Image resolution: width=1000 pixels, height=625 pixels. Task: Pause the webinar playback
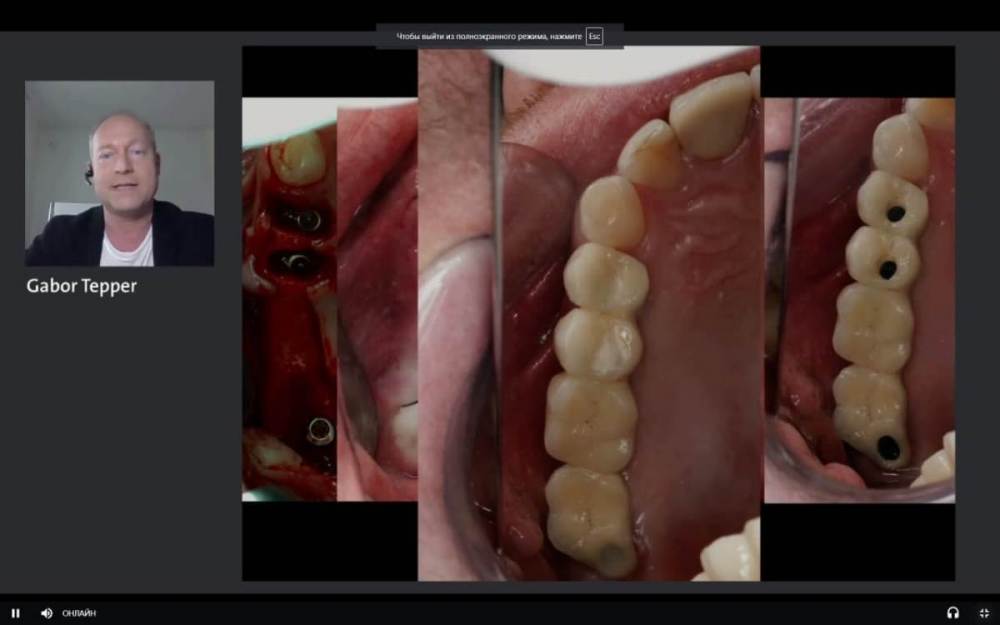[x=15, y=613]
